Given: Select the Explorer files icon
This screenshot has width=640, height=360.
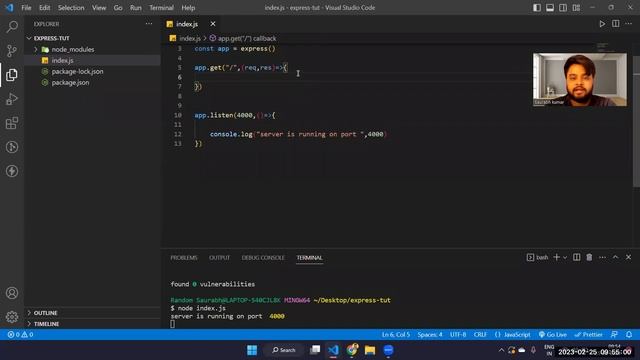Looking at the screenshot, I should (x=12, y=75).
